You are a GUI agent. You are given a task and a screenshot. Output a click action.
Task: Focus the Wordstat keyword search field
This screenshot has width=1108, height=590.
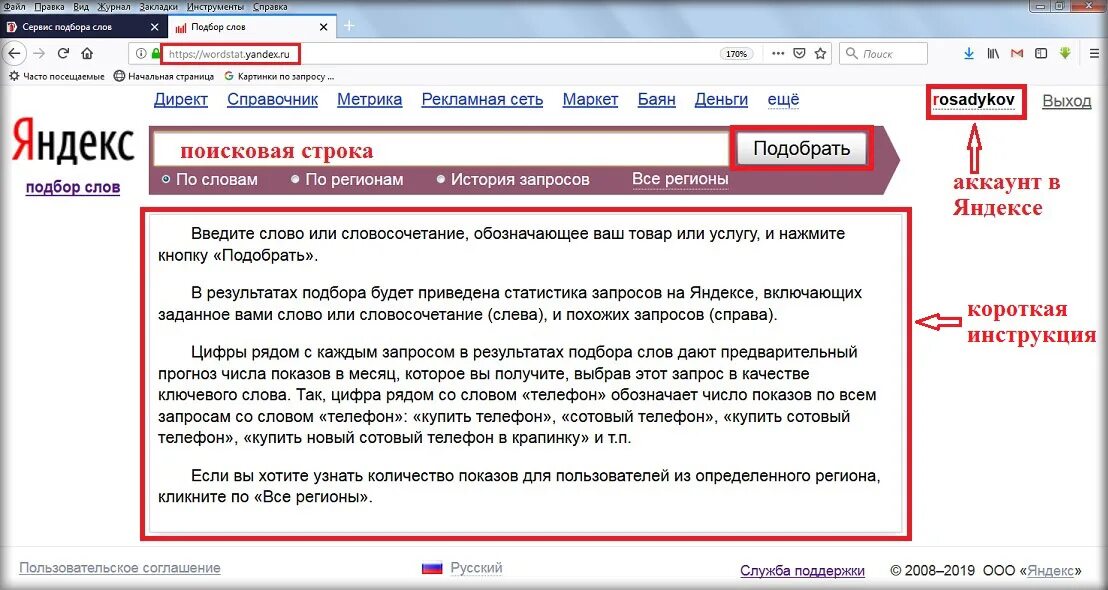click(441, 149)
